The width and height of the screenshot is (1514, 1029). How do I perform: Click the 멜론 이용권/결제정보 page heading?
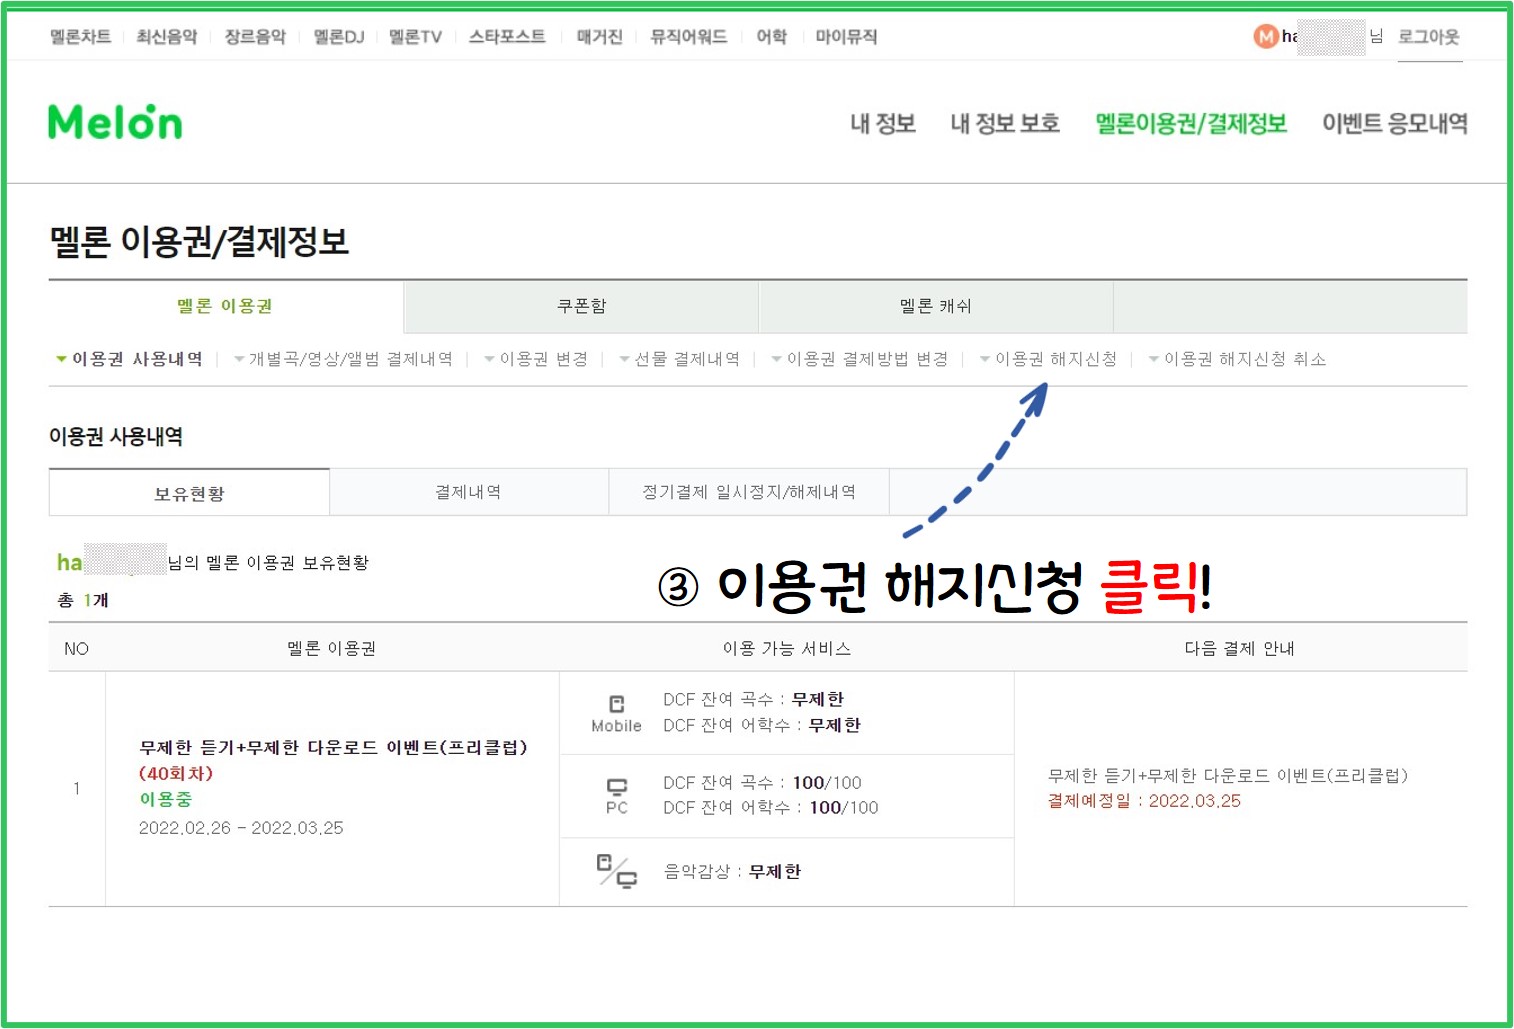[x=199, y=242]
